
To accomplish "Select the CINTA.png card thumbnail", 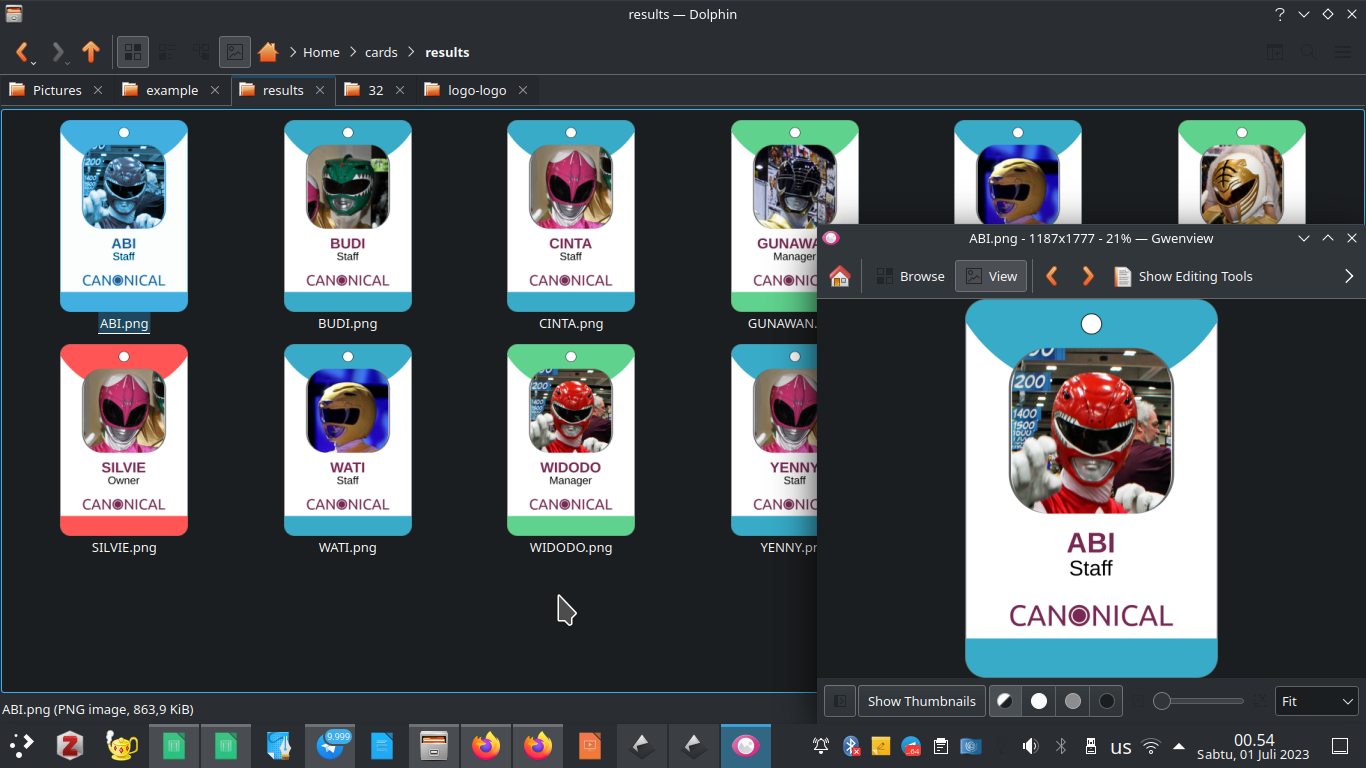I will pyautogui.click(x=571, y=216).
